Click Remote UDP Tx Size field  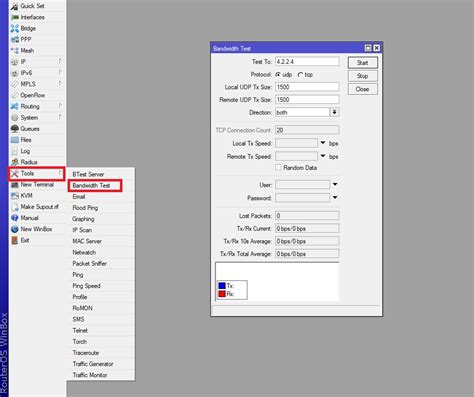point(307,100)
